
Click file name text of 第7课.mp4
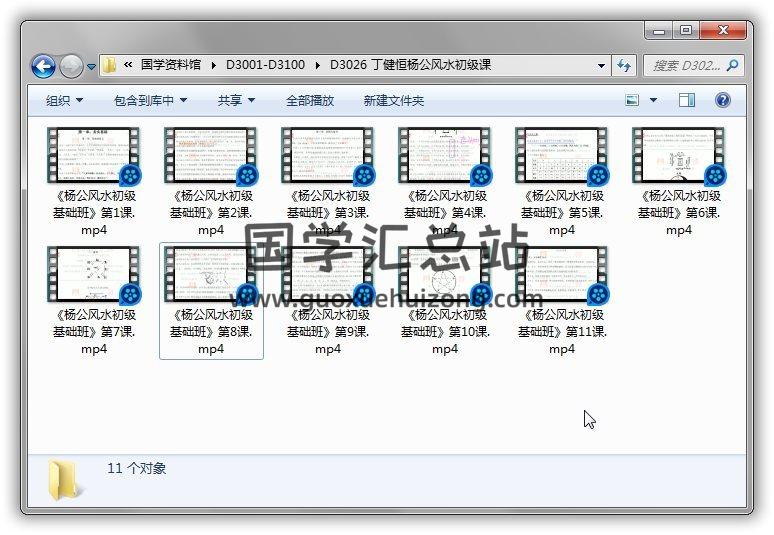[x=94, y=332]
